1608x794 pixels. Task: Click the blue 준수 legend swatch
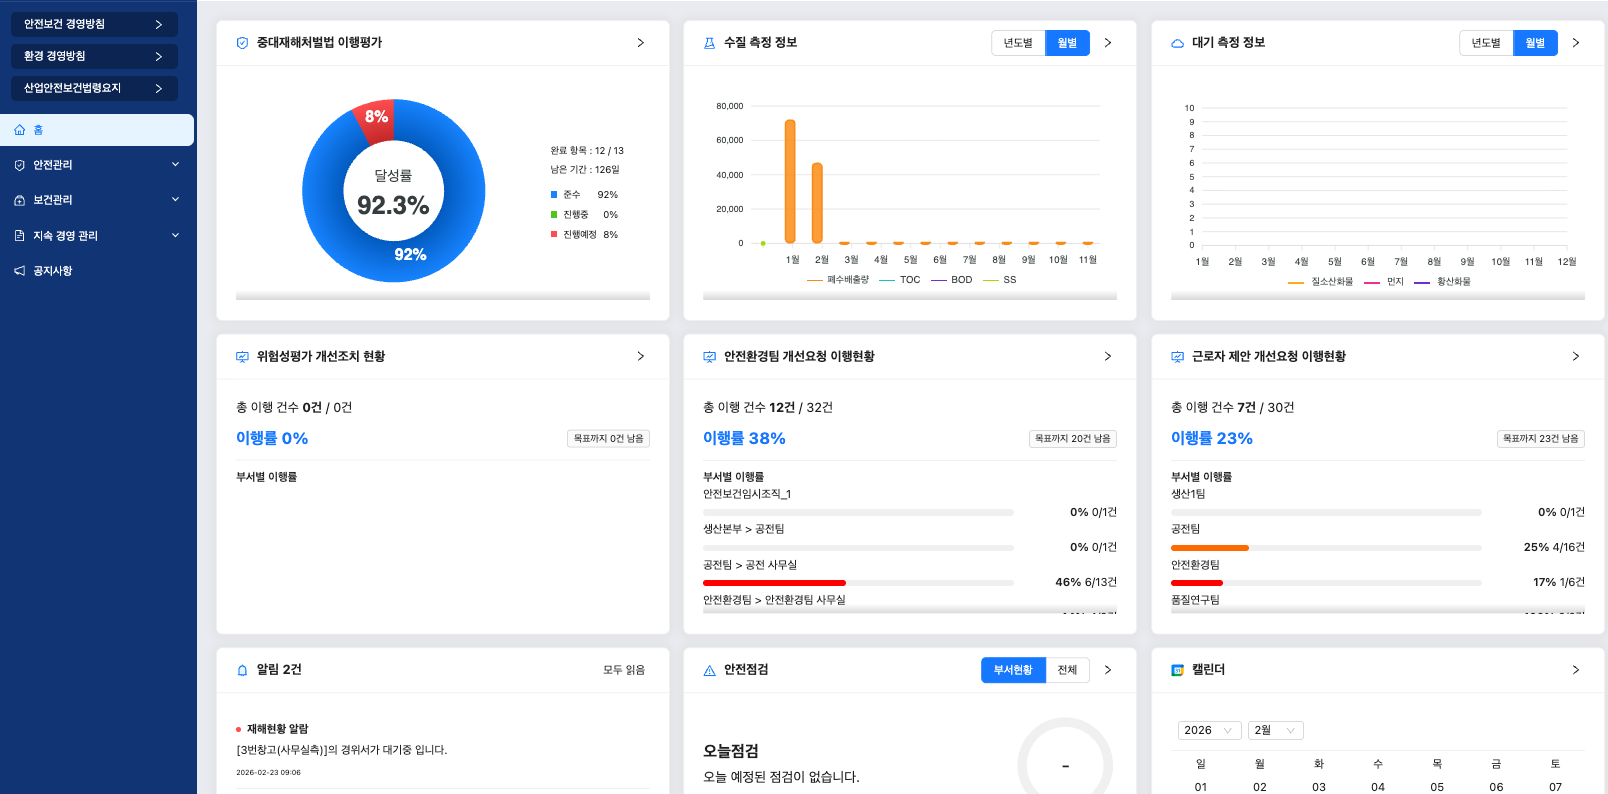pos(554,195)
